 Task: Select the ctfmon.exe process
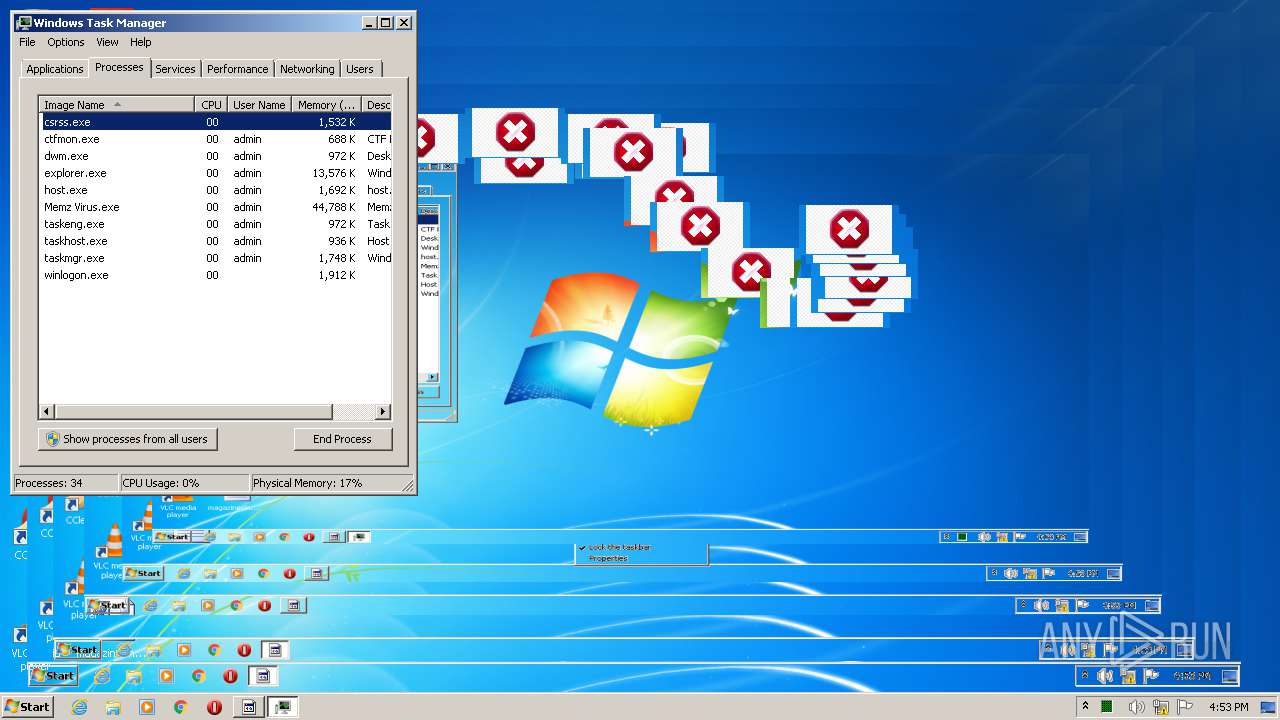pos(215,139)
